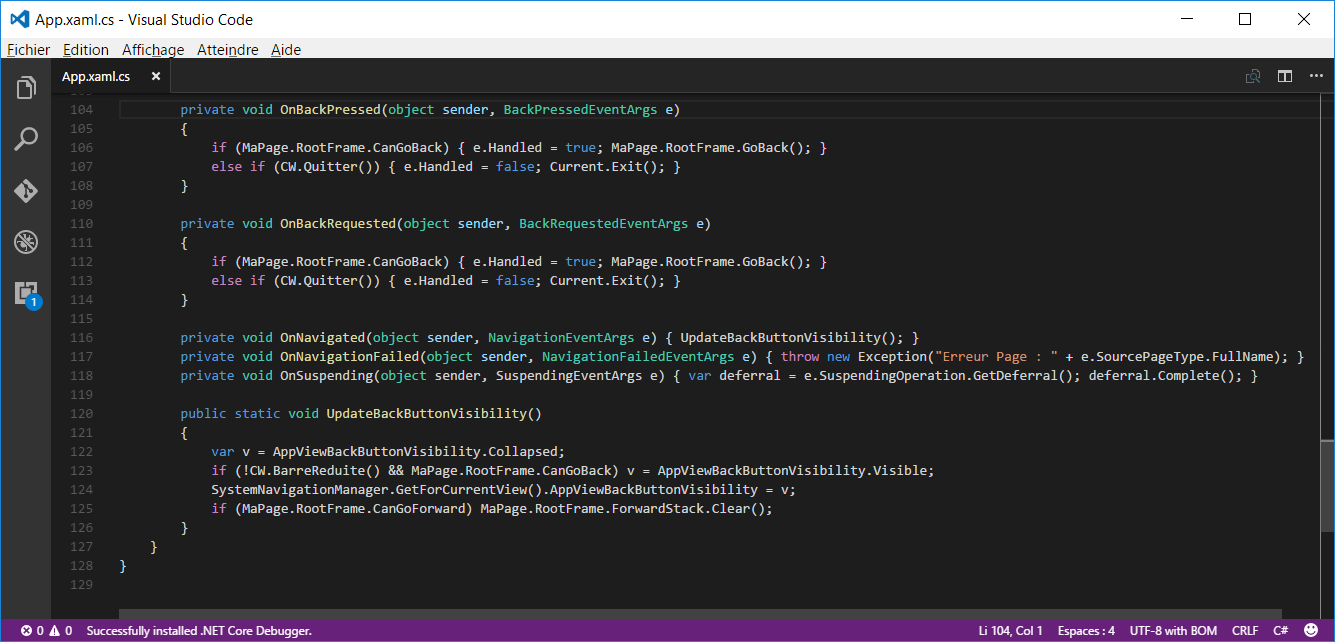The height and width of the screenshot is (642, 1335).
Task: Open the Extensions view with badge
Action: point(26,293)
